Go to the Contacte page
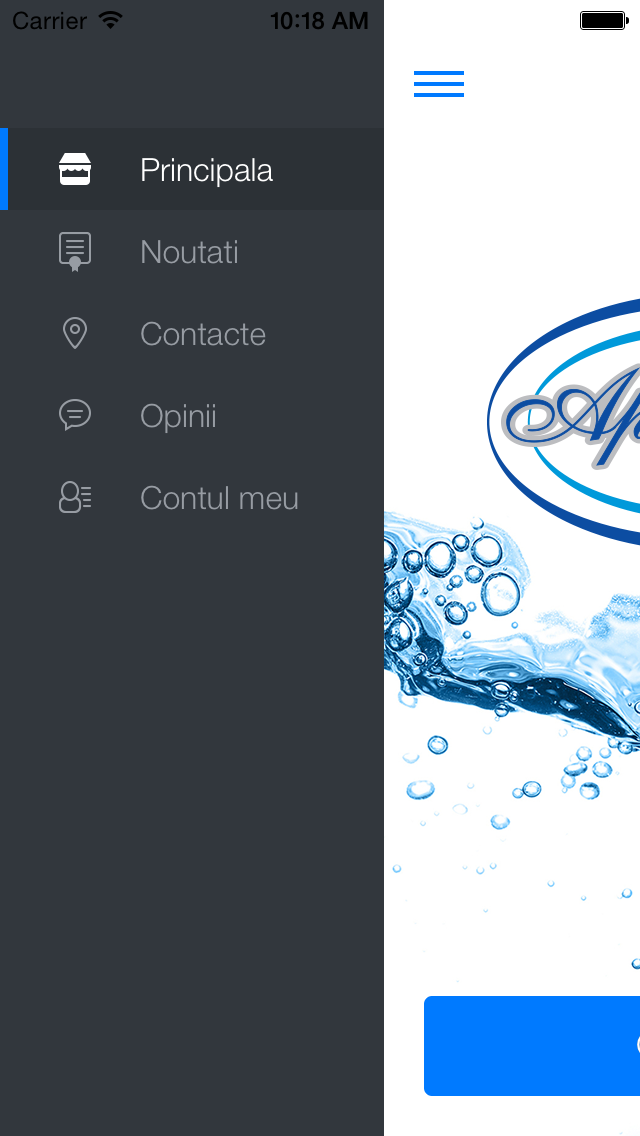Viewport: 640px width, 1136px height. [191, 333]
